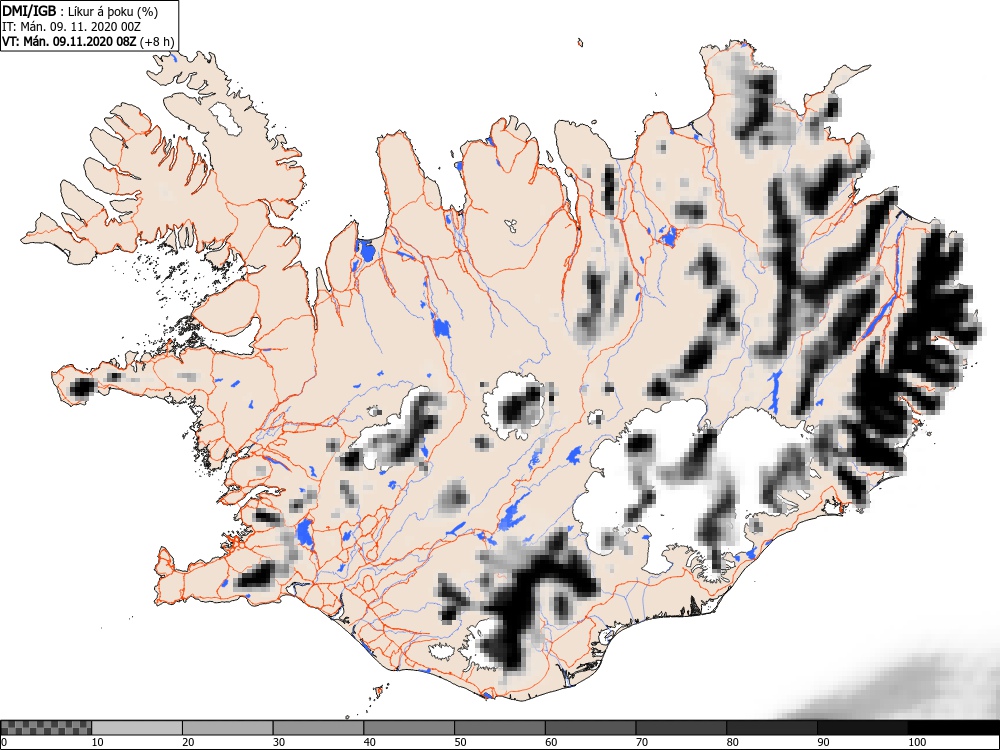The image size is (1000, 750).
Task: Click the legend label '40'
Action: [x=370, y=742]
